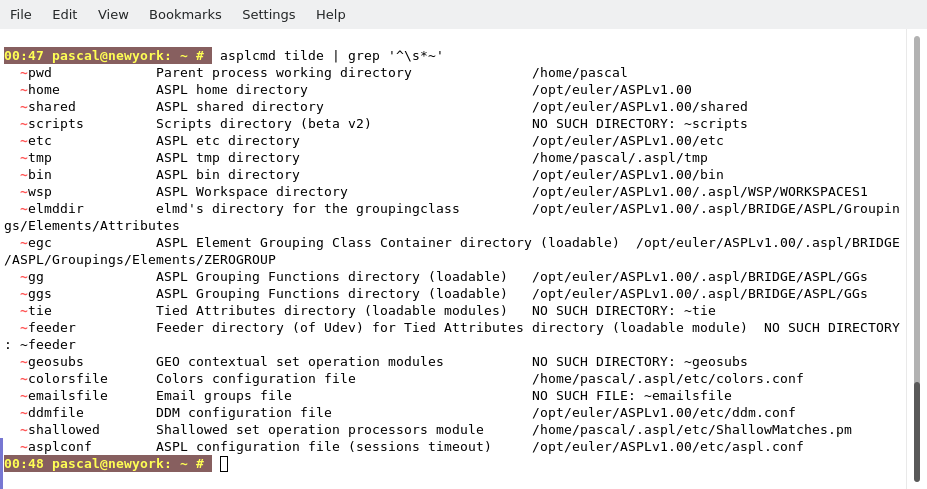This screenshot has width=927, height=489.
Task: Click the empty scrollbar track above handle
Action: (x=916, y=200)
